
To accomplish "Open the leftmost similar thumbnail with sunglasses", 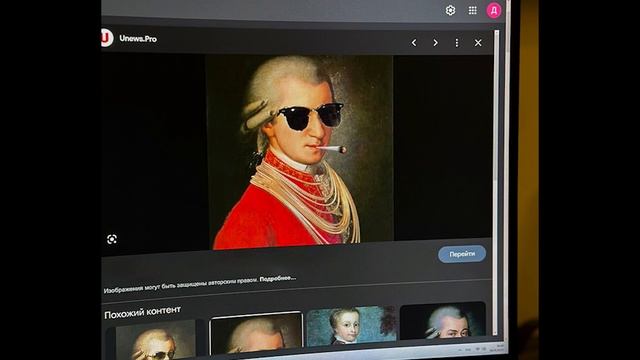I will tap(155, 340).
